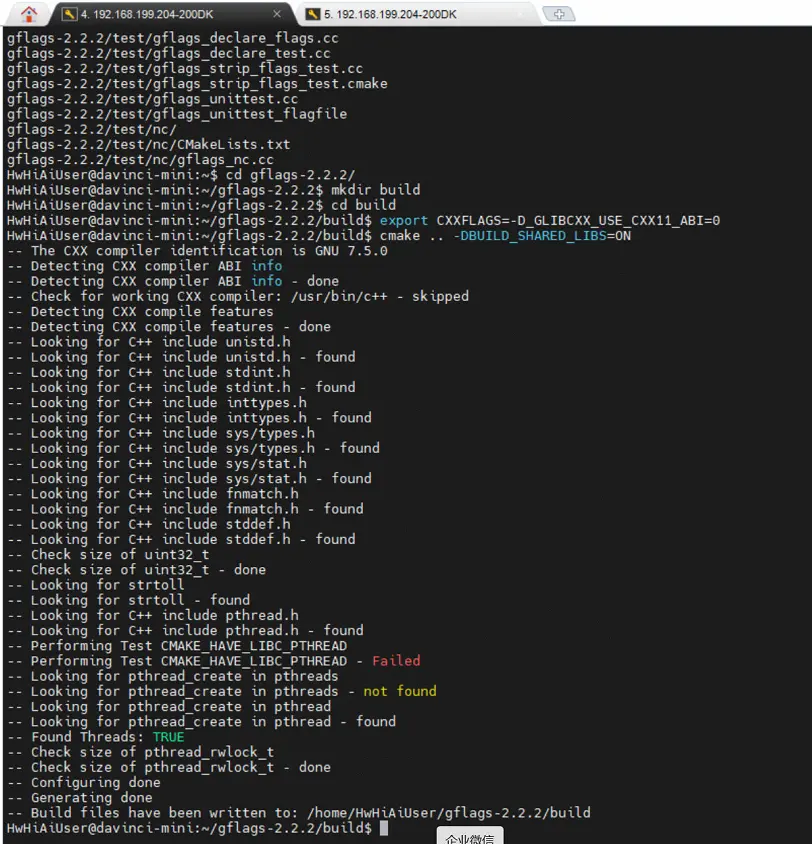Image resolution: width=812 pixels, height=844 pixels.
Task: Click the first blue "info" word
Action: [267, 266]
